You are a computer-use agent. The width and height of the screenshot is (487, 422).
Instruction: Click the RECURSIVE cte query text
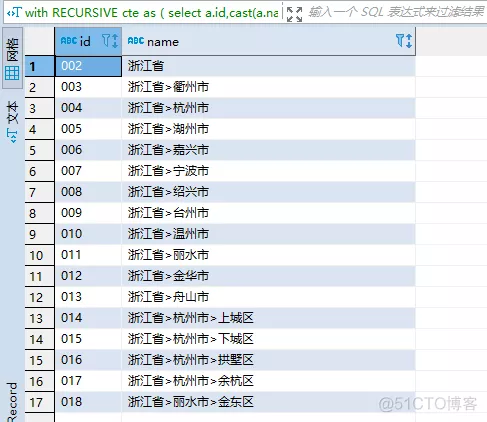(151, 13)
